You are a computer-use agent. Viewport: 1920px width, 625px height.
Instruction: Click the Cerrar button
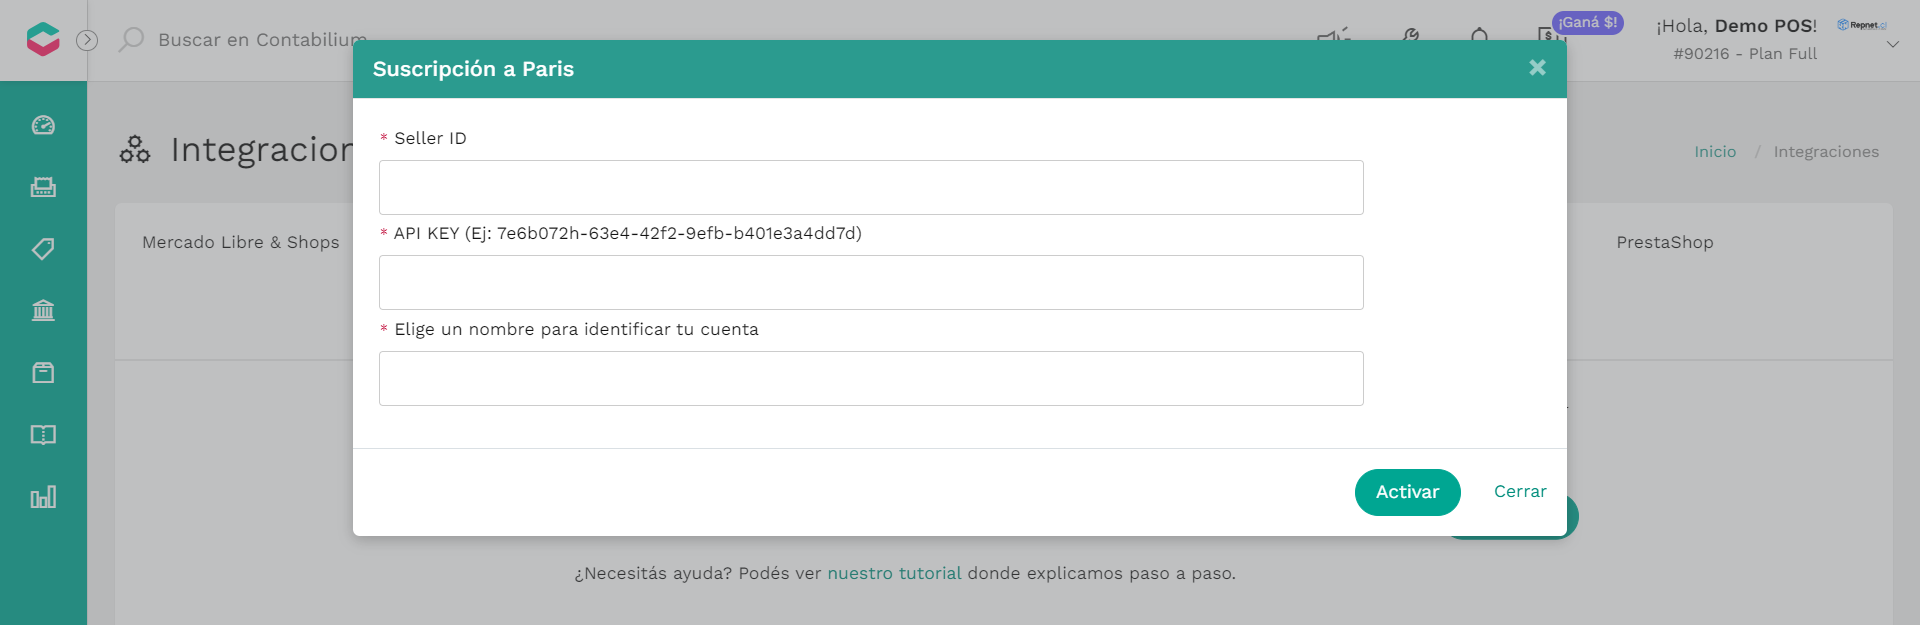[1520, 492]
